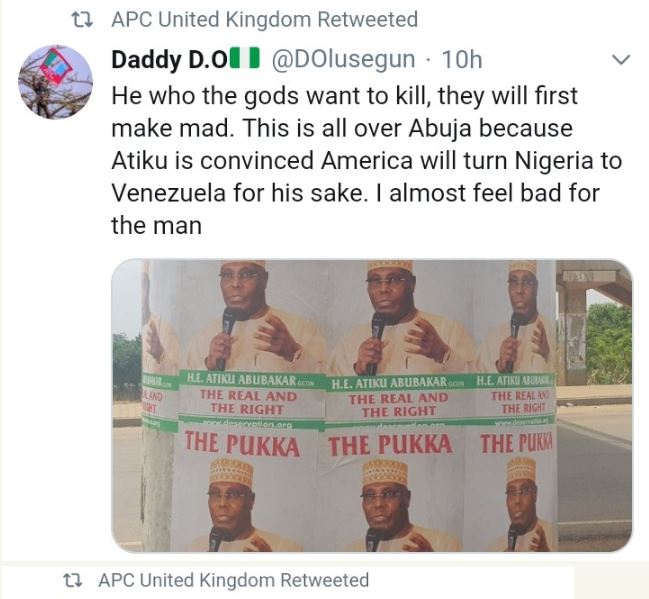Click the left poster's "THE PUKKA" headline

click(242, 444)
